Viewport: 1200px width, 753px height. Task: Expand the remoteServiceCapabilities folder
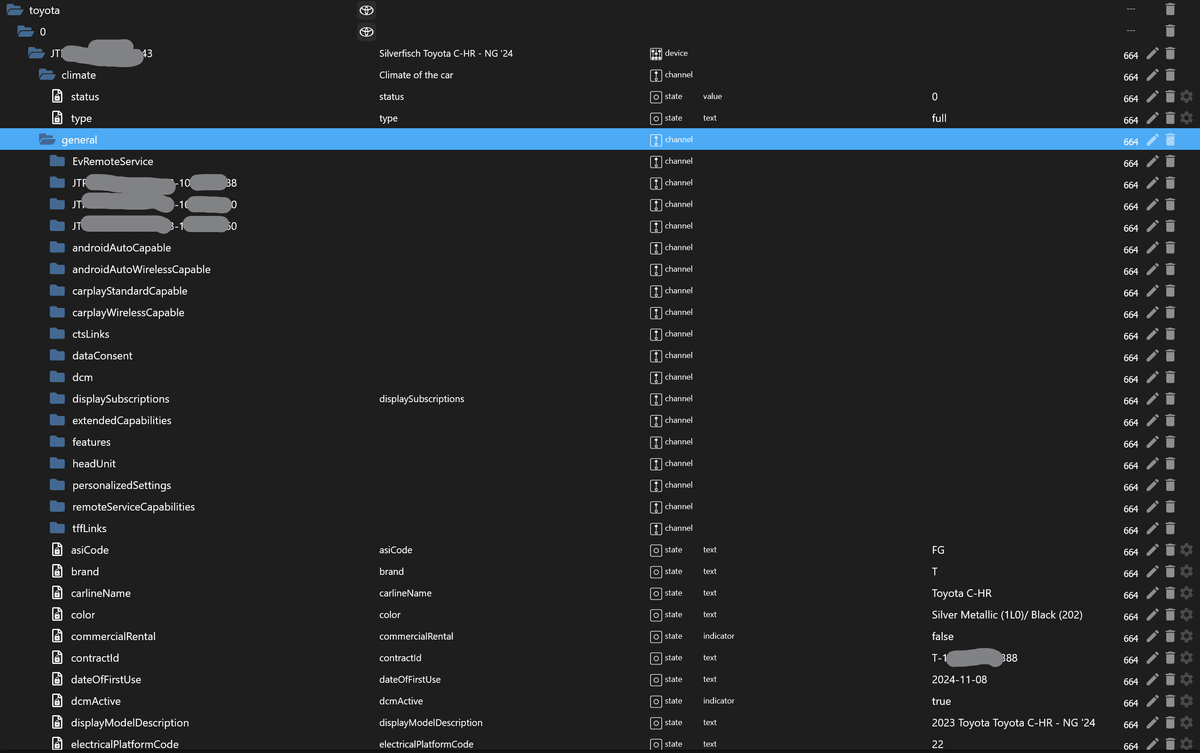[x=57, y=507]
